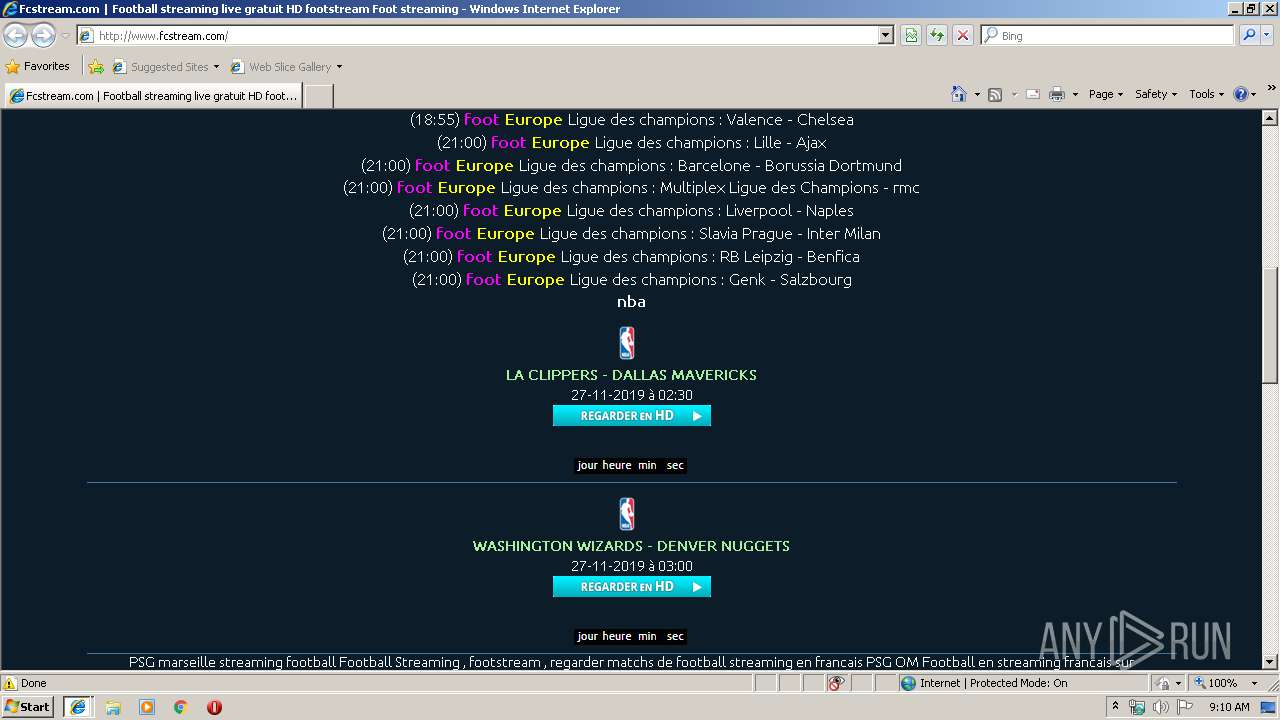Open Suggested Sites link
1280x720 pixels.
(x=166, y=67)
